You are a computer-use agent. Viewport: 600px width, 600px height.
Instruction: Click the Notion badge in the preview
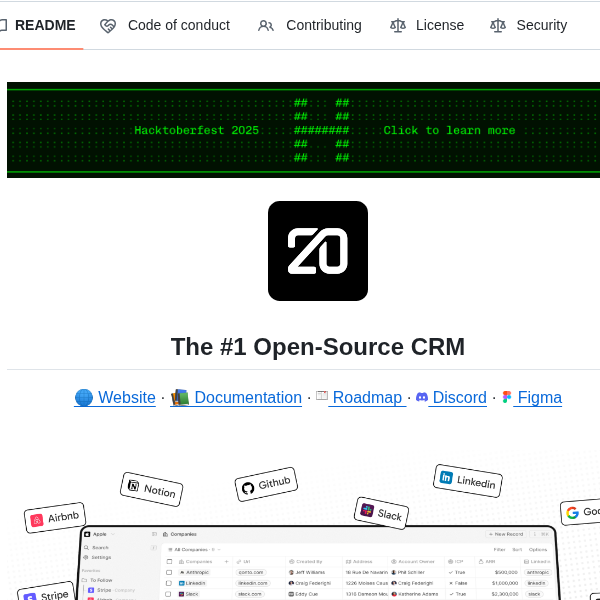click(151, 489)
